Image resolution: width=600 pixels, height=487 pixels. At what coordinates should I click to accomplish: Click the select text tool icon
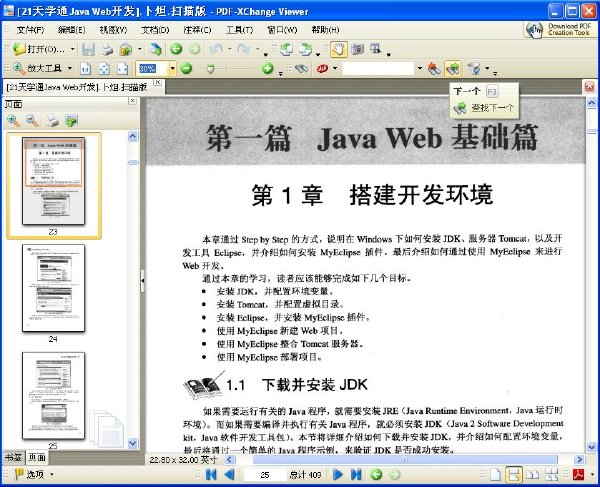pos(376,49)
